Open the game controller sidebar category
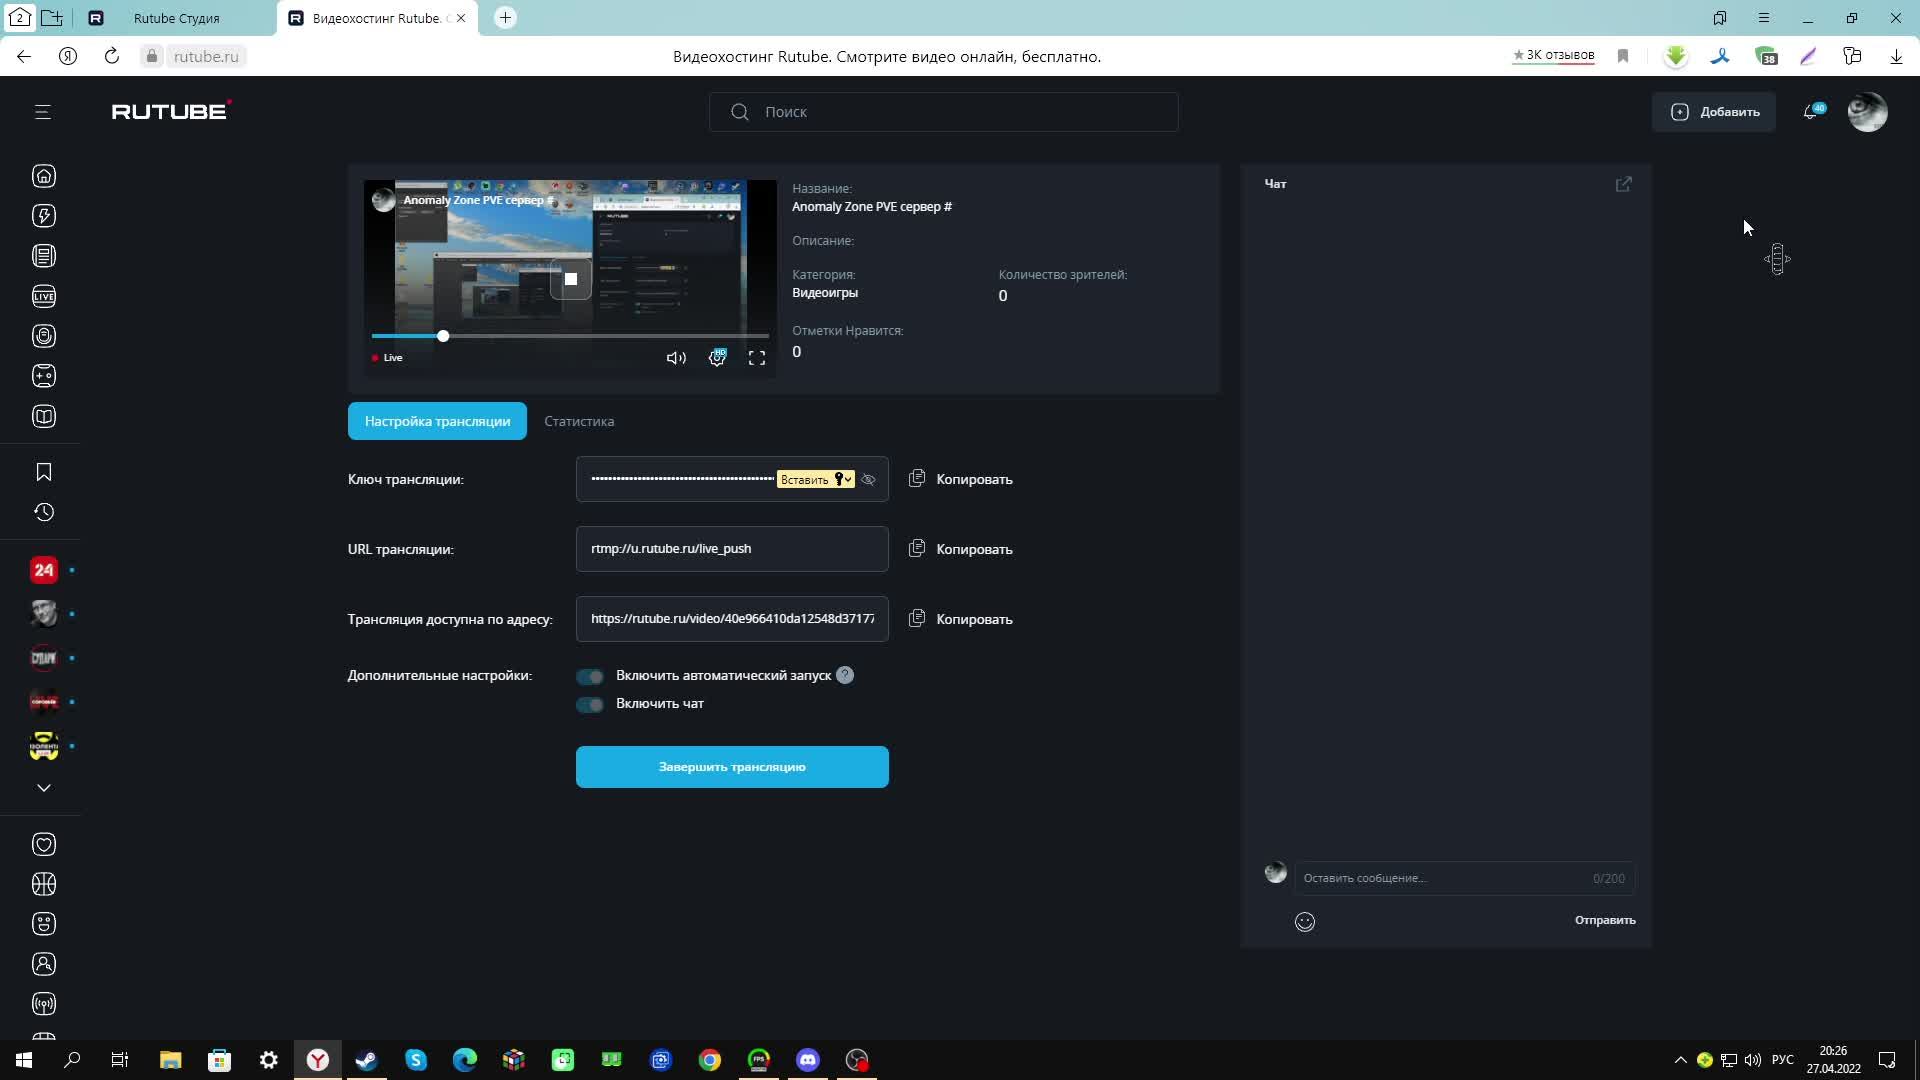 44,376
